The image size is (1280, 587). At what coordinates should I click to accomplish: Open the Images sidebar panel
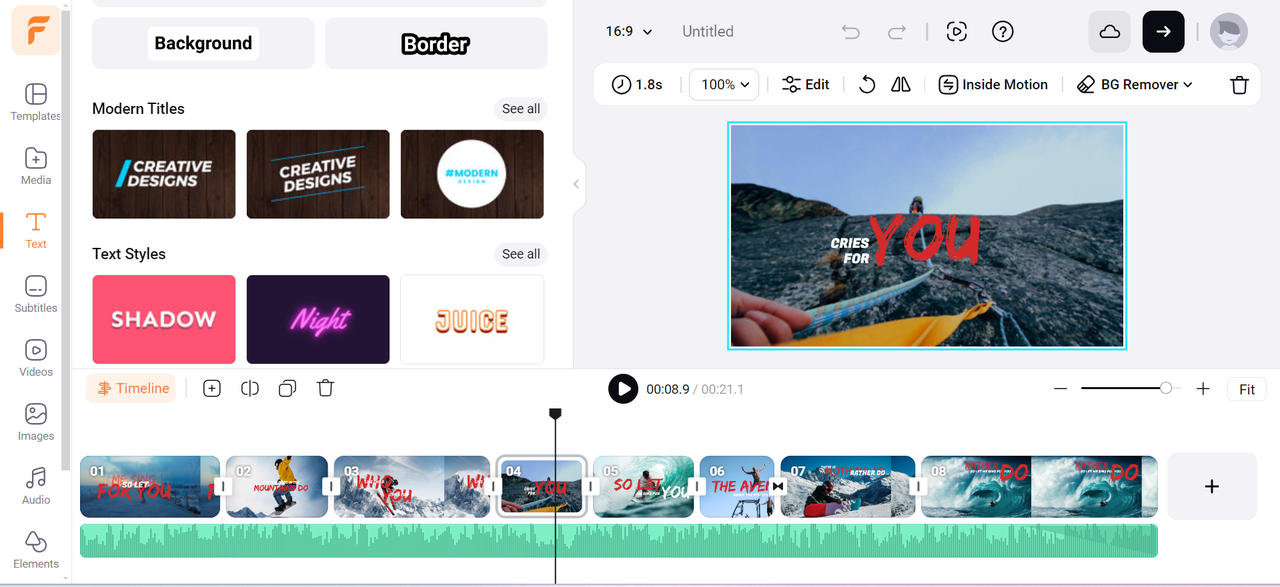tap(36, 423)
